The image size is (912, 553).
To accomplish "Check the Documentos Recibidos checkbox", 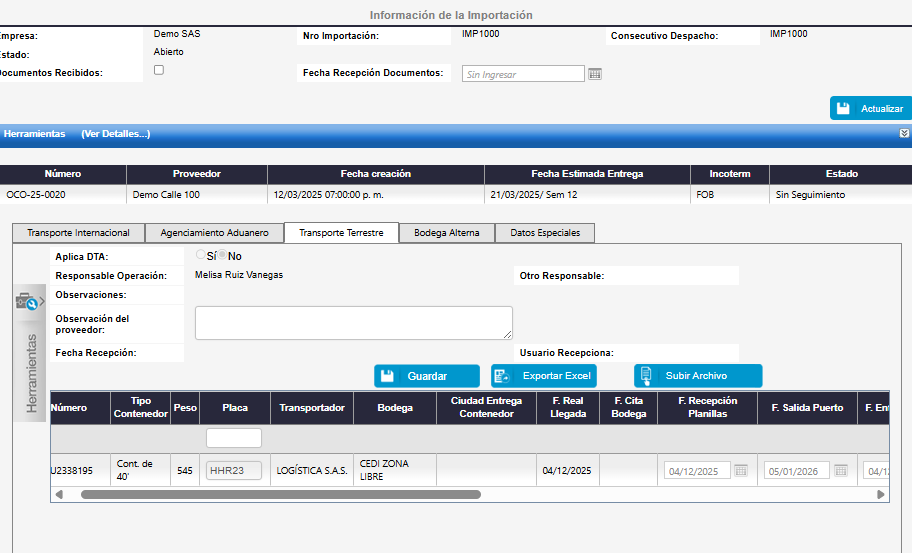I will (x=159, y=70).
